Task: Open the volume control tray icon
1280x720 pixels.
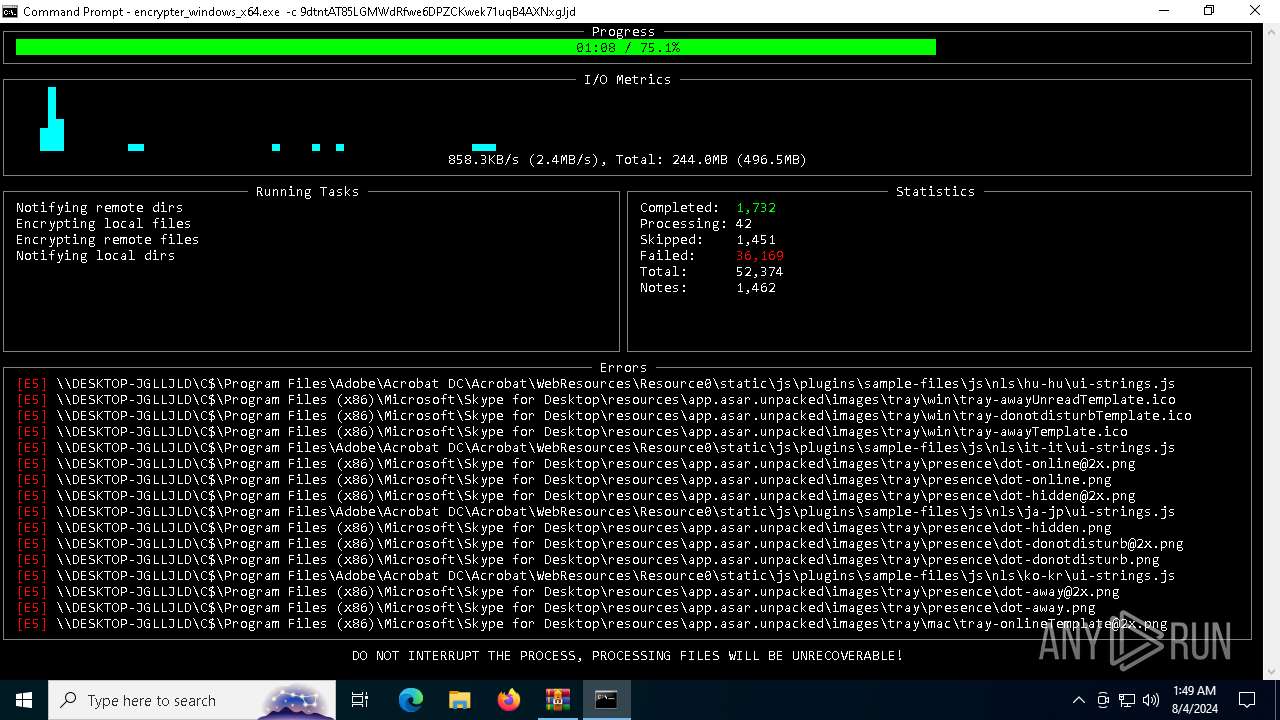Action: (1151, 700)
